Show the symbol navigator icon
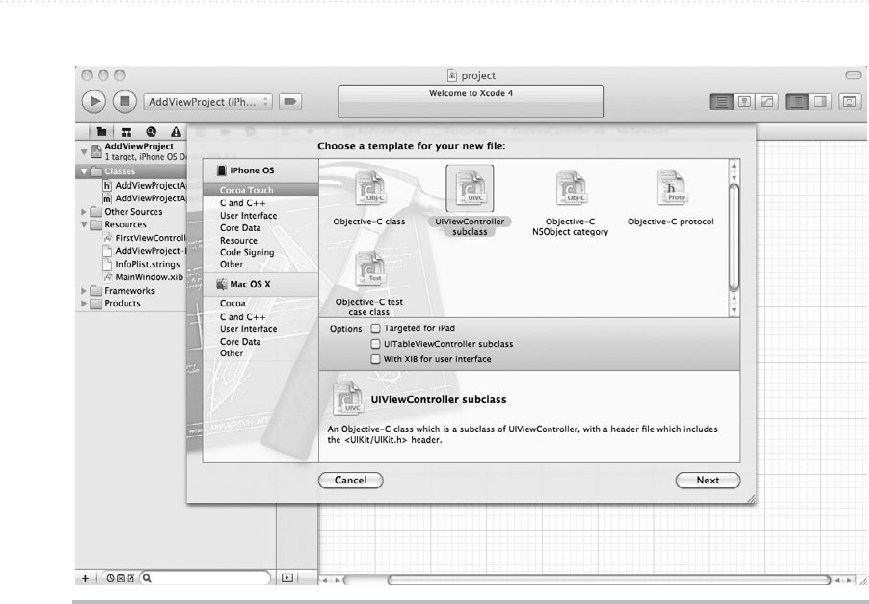 click(126, 131)
